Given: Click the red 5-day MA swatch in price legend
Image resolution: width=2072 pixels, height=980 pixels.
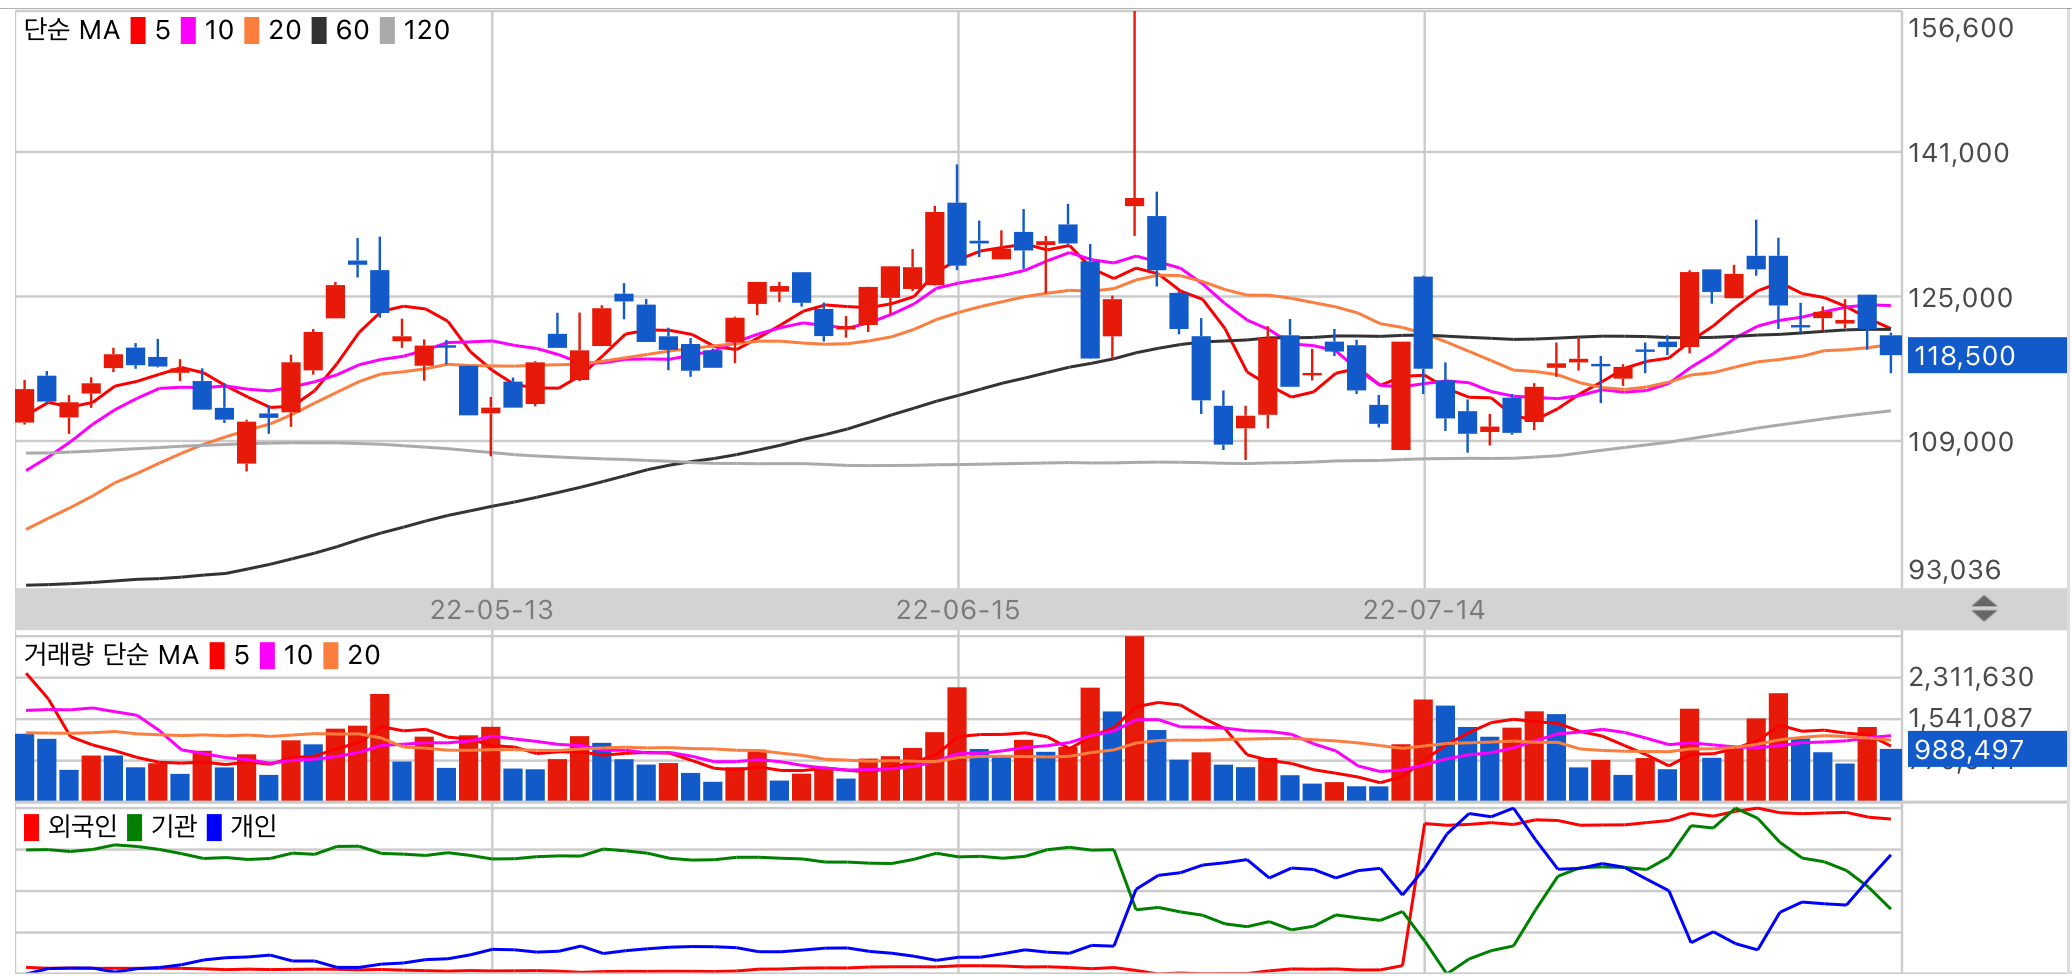Looking at the screenshot, I should pos(138,30).
